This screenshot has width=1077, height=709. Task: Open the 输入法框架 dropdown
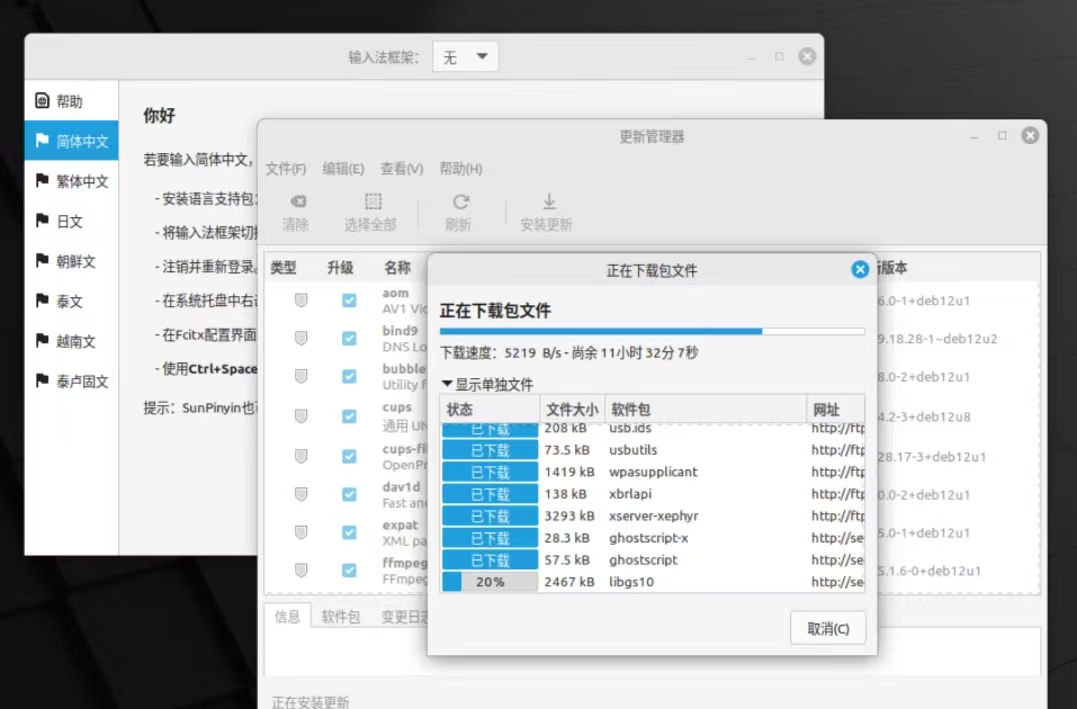point(465,57)
